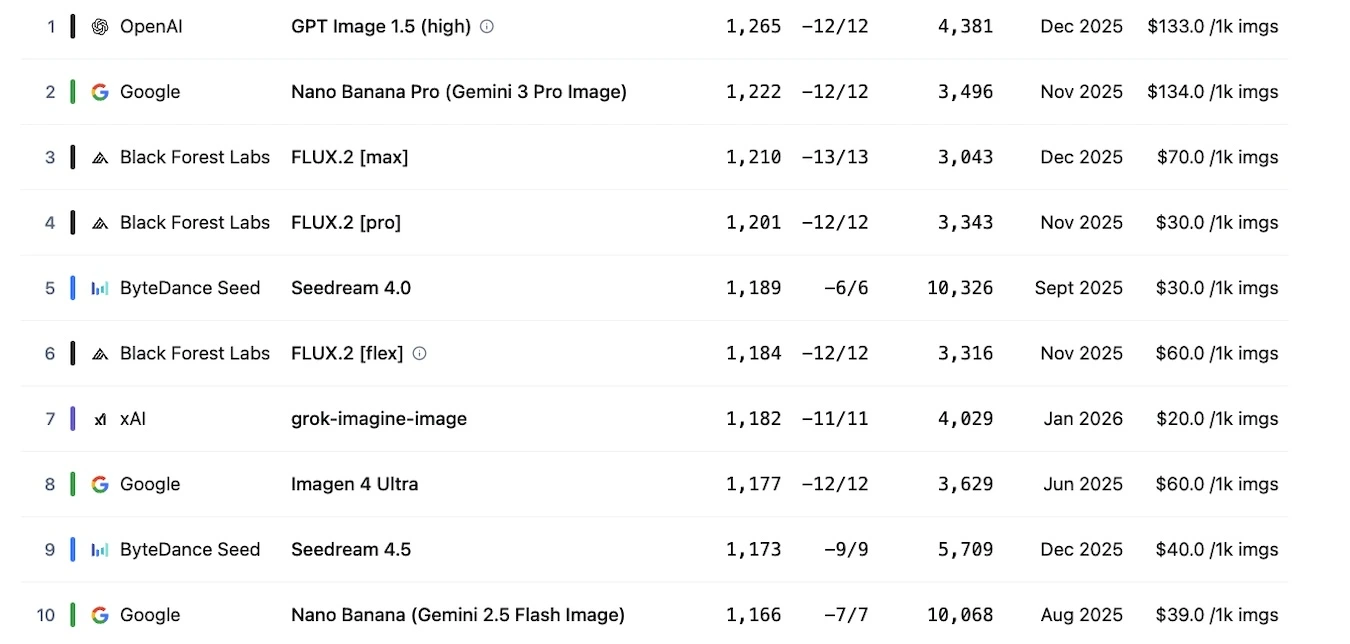This screenshot has height=644, width=1350.
Task: Click the ByteDance Seed logo in the Seedream 4.5 row
Action: pyautogui.click(x=99, y=550)
